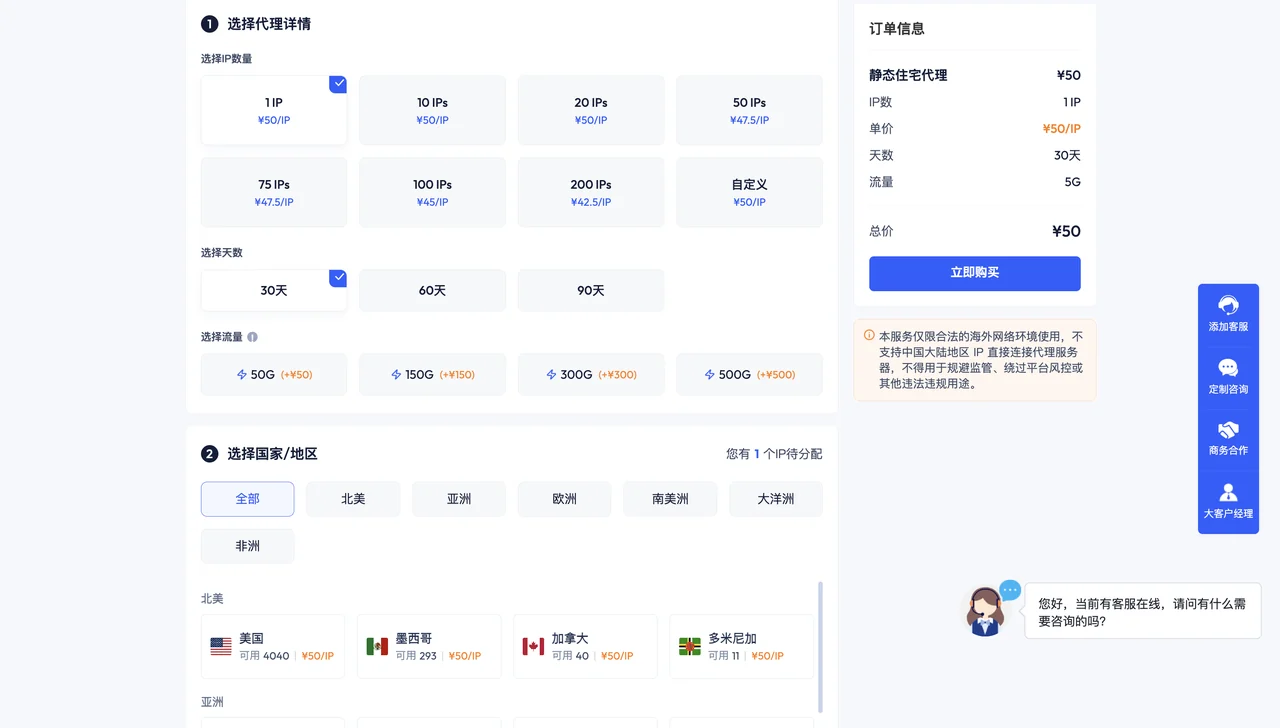This screenshot has height=728, width=1280.
Task: Select the 美国 country card
Action: (273, 646)
